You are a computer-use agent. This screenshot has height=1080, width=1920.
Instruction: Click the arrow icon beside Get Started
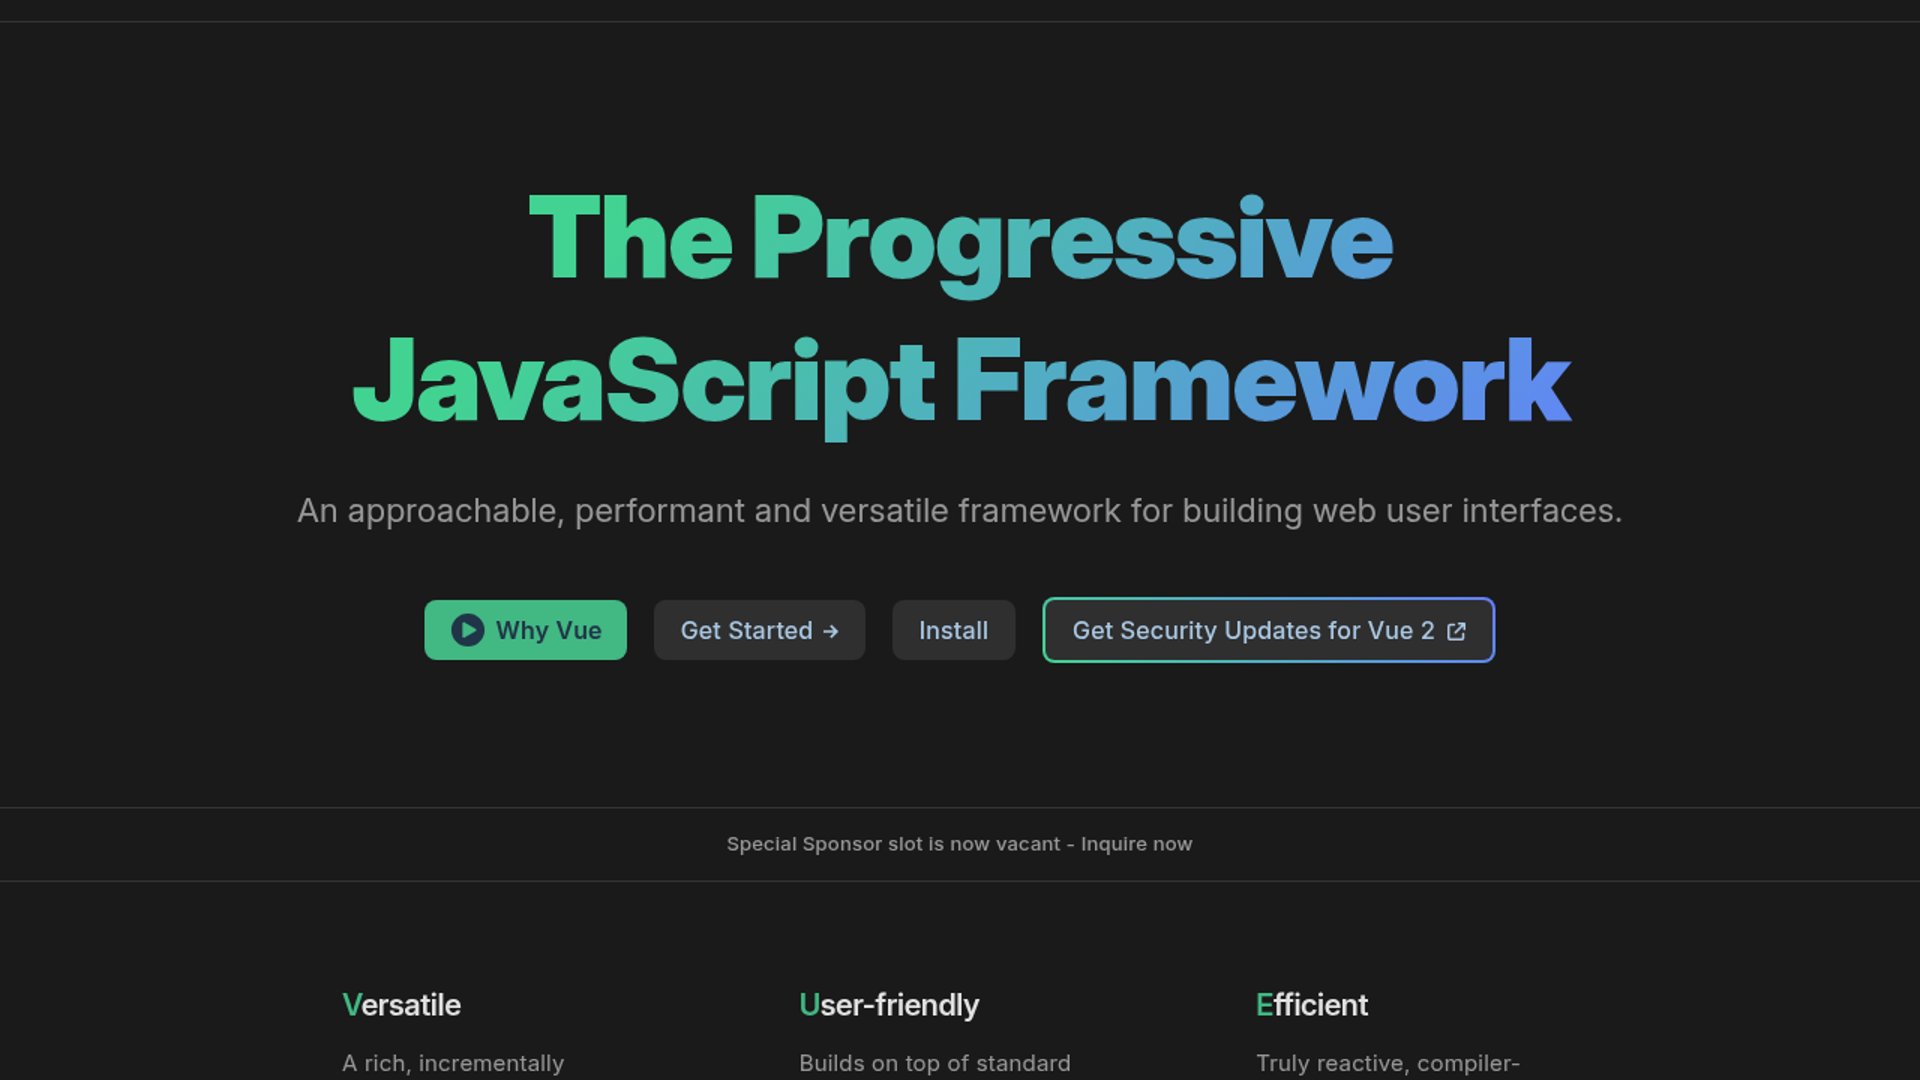tap(831, 631)
